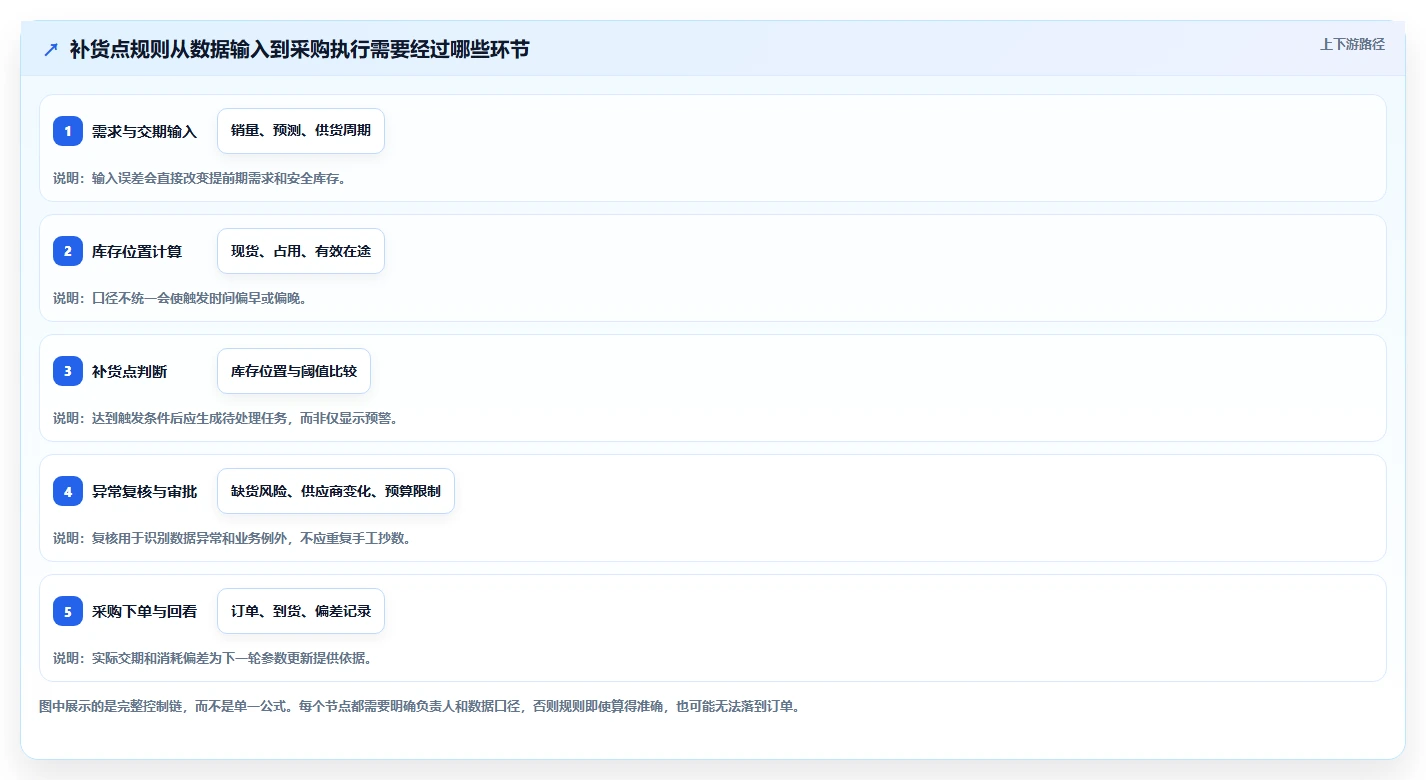The width and height of the screenshot is (1426, 780).
Task: Click the 补货点判断 step title
Action: [130, 371]
